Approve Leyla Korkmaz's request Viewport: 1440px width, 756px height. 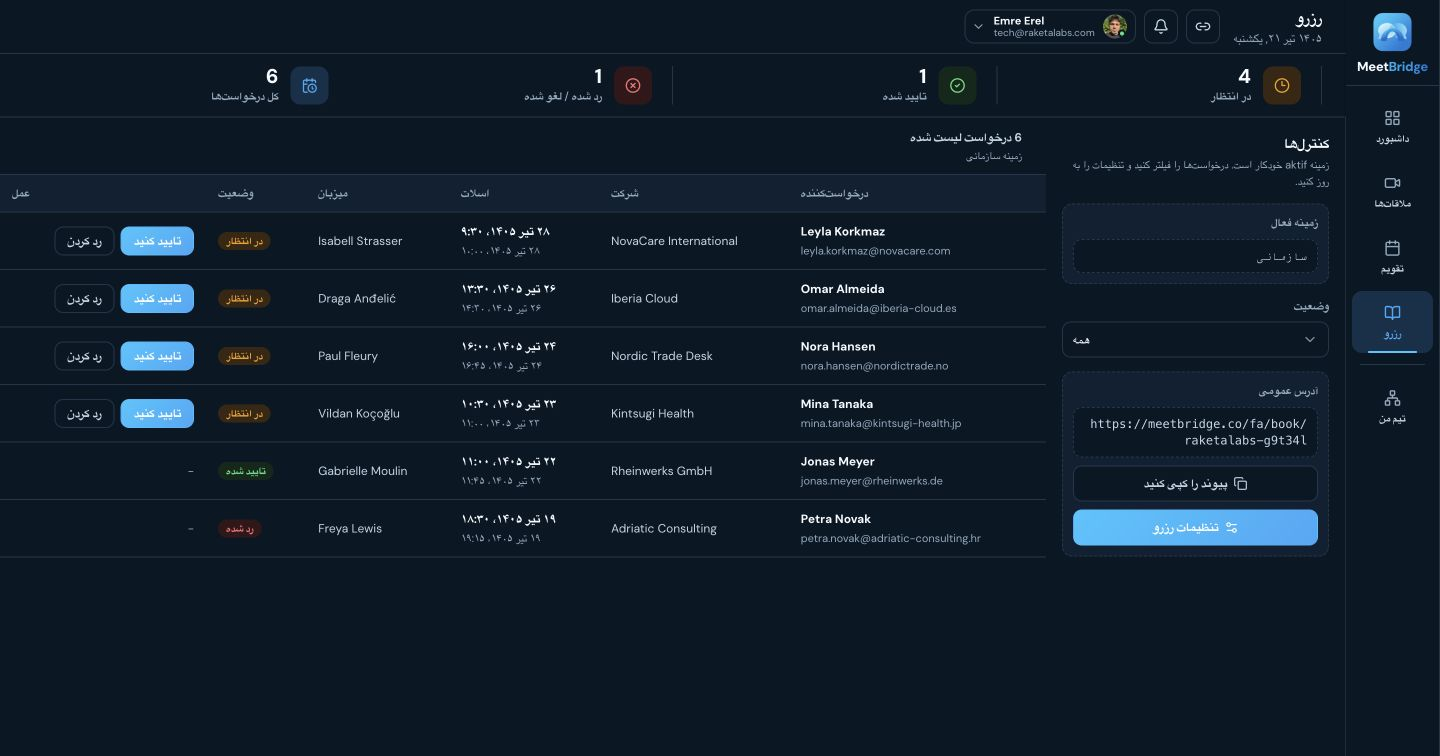[x=157, y=241]
